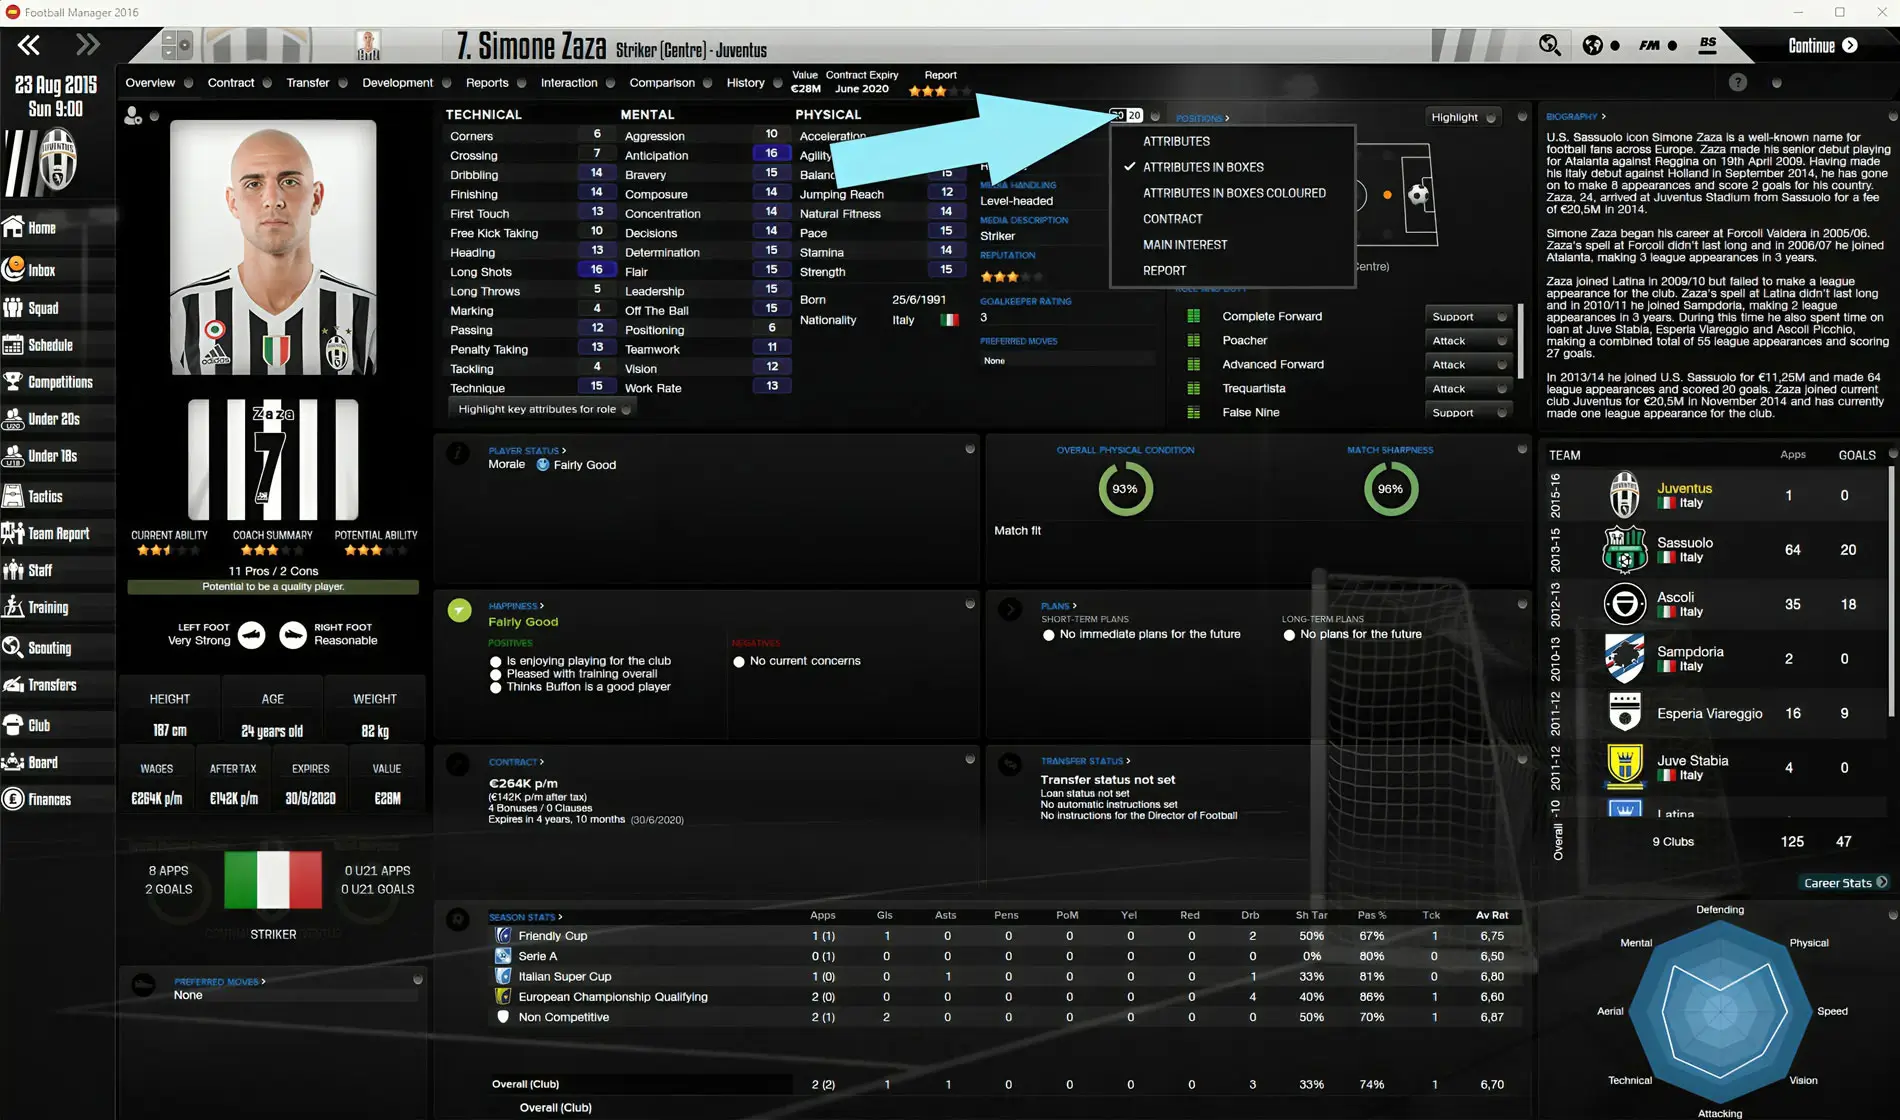Open the Player Status panel selector dot
The image size is (1900, 1120).
pos(970,449)
